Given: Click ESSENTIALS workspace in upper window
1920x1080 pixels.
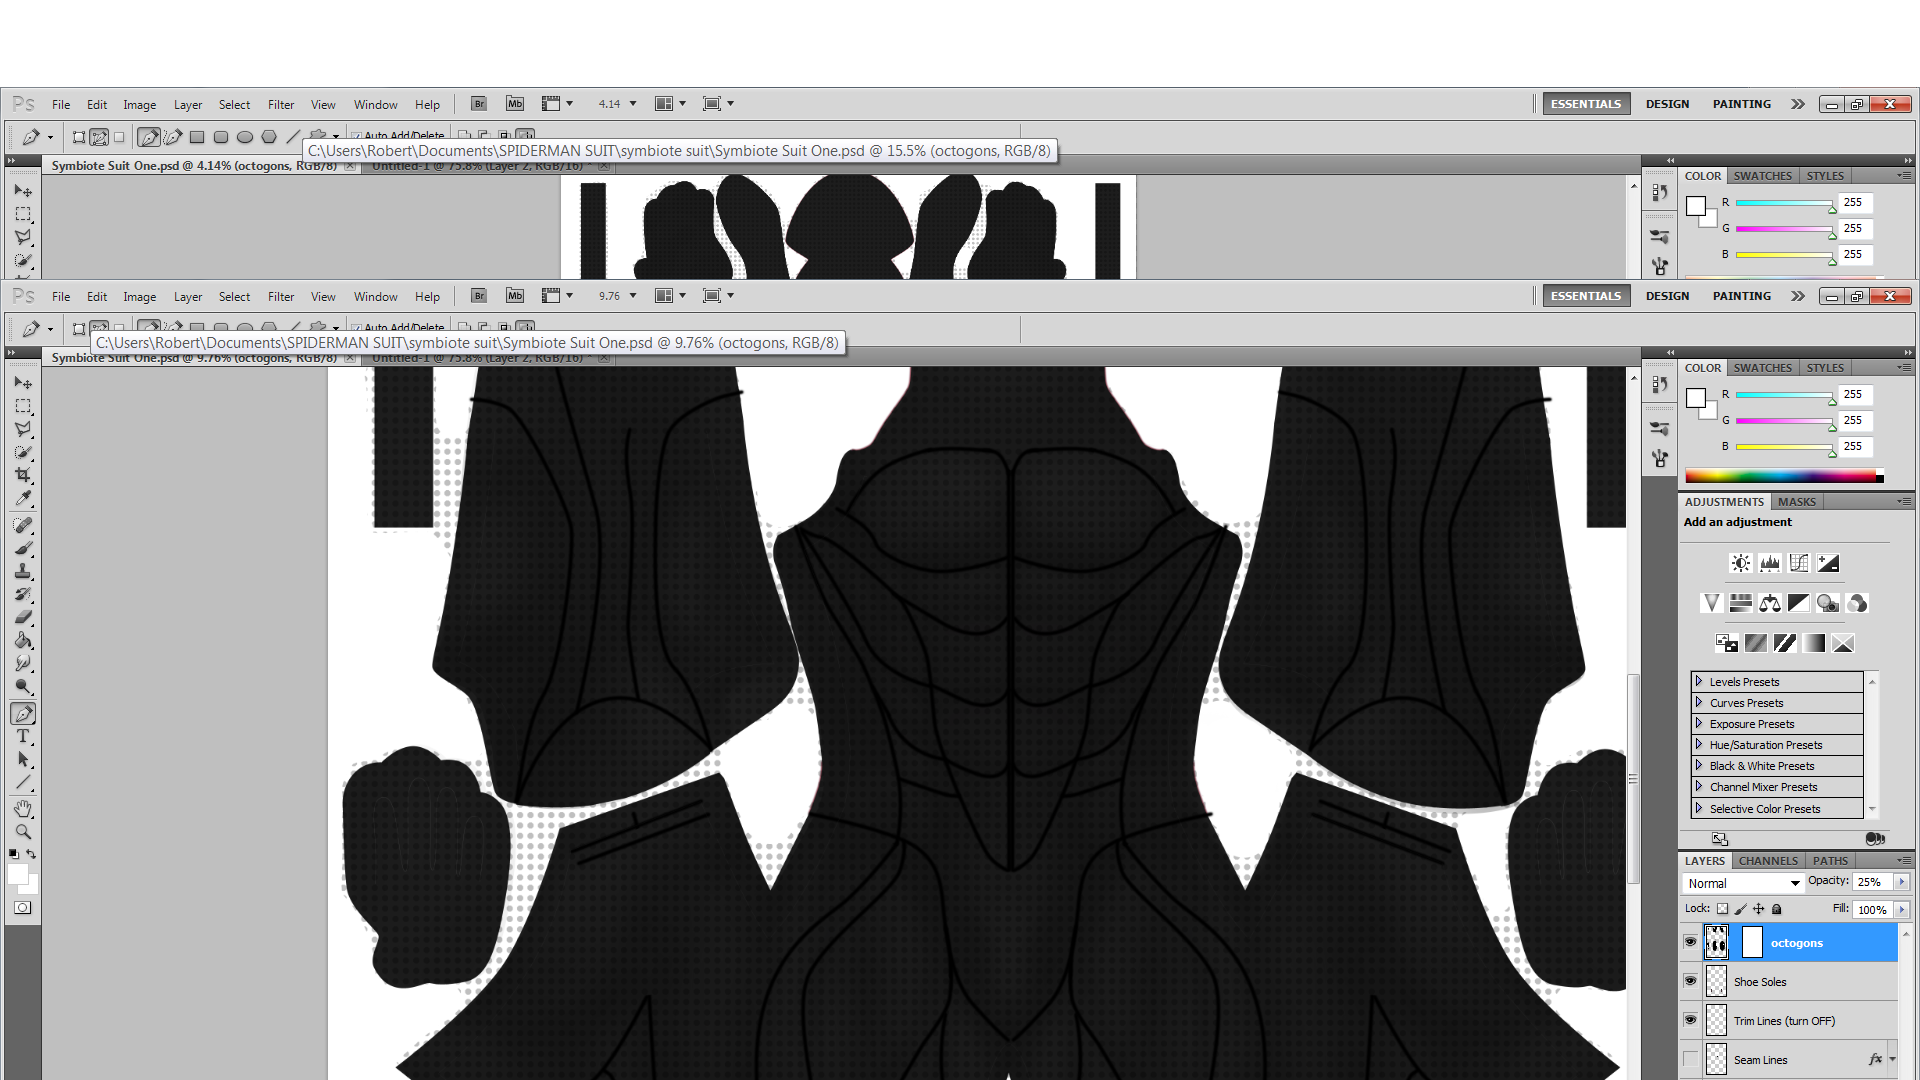Looking at the screenshot, I should 1586,104.
